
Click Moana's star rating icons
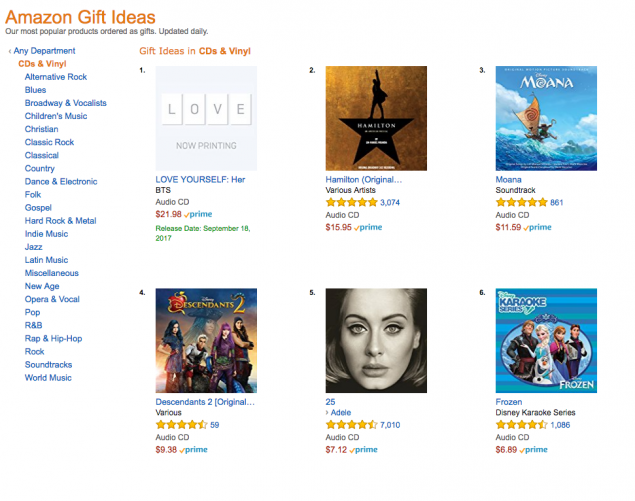(520, 203)
